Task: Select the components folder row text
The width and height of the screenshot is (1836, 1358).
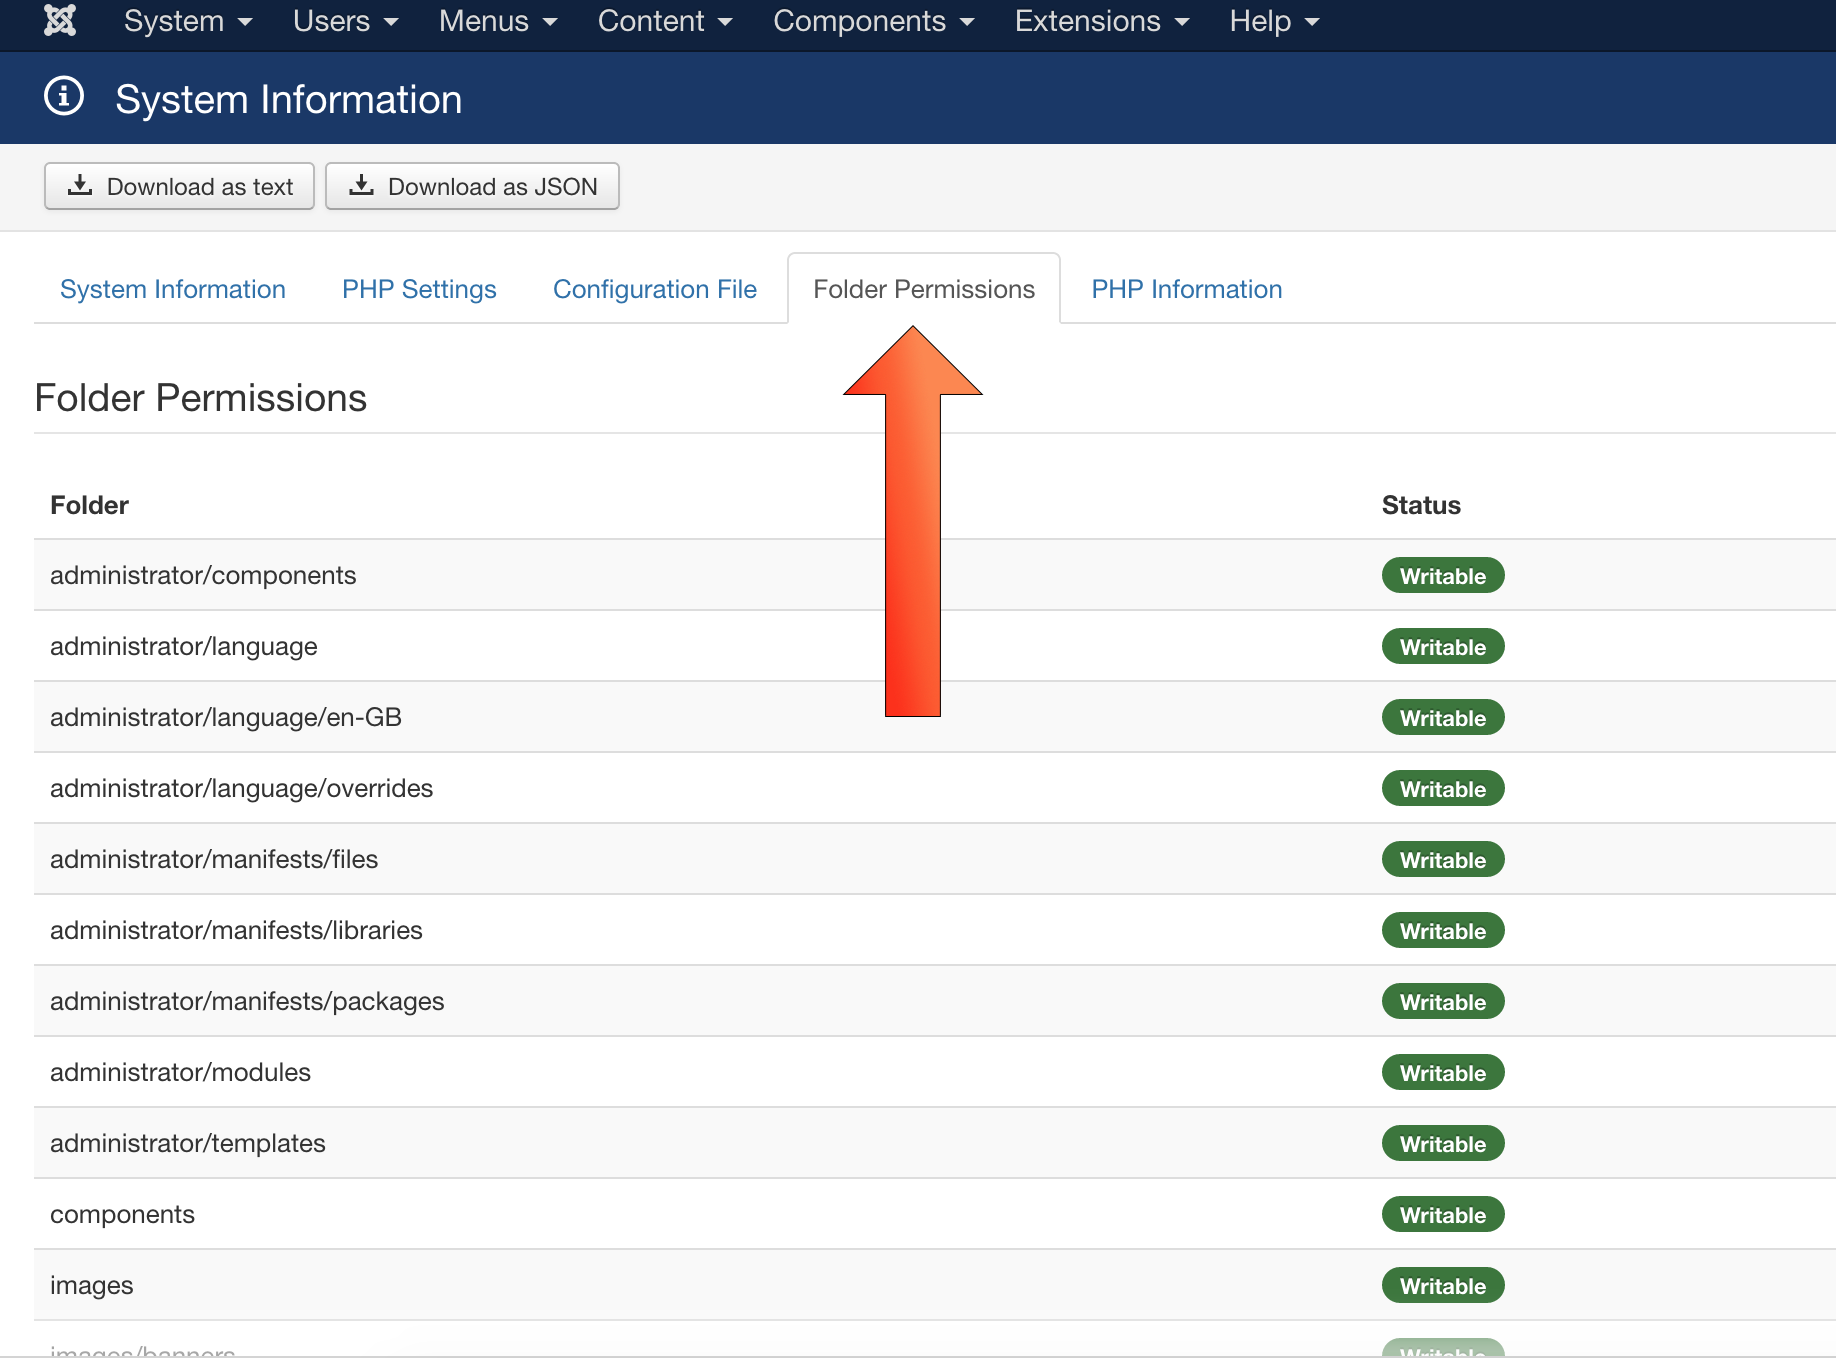Action: [x=123, y=1214]
